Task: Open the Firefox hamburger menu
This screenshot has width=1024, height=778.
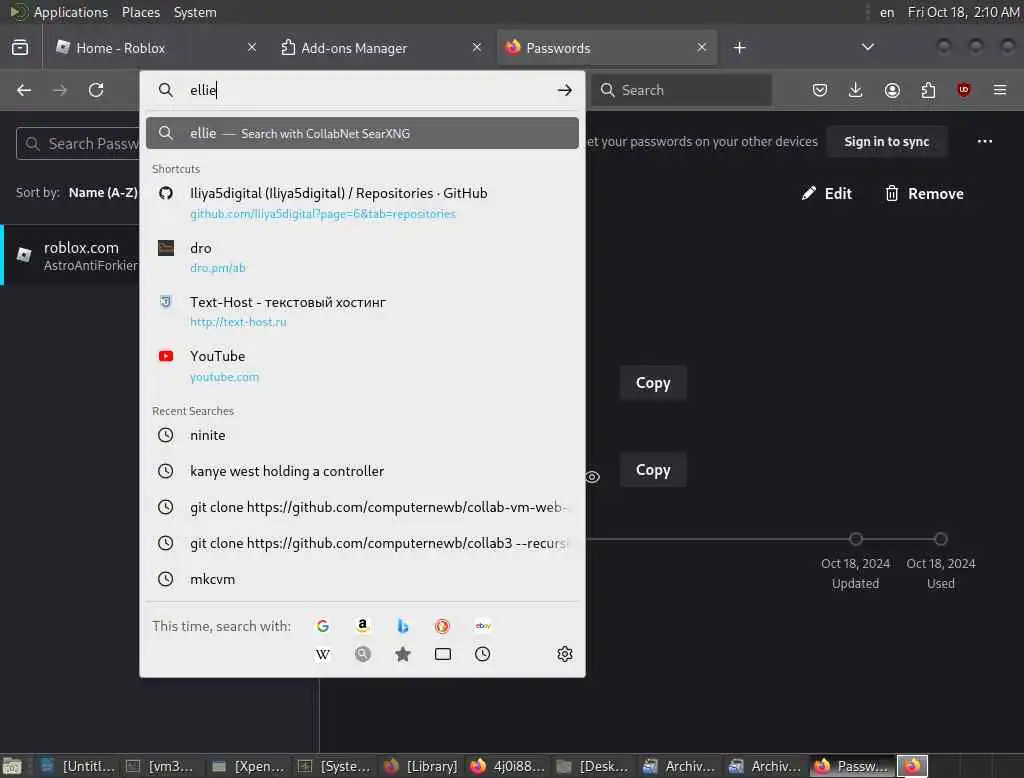Action: [x=1000, y=90]
